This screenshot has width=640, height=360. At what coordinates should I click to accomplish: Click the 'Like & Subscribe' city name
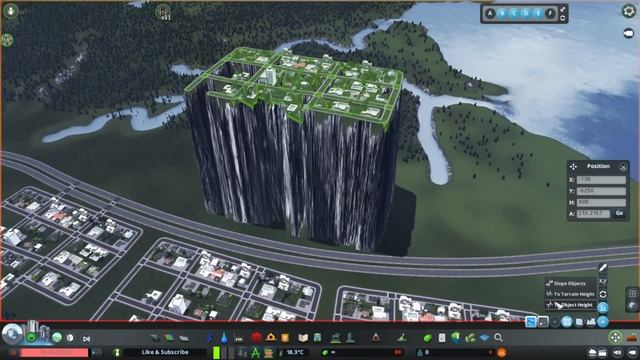click(x=165, y=352)
